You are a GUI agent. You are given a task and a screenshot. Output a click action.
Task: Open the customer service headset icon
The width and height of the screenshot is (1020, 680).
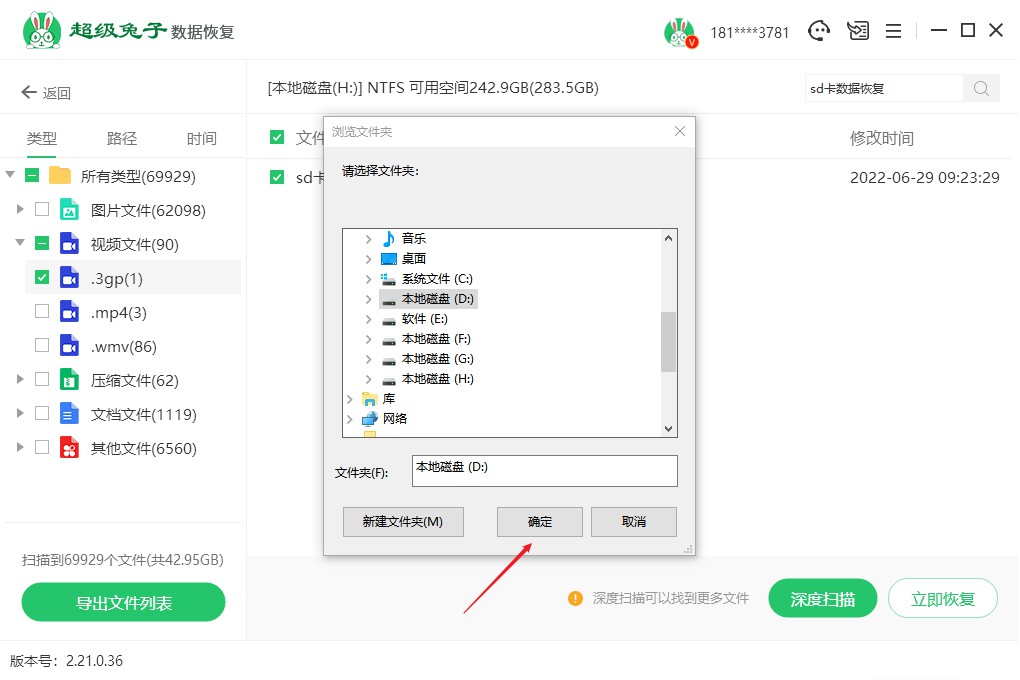point(818,31)
